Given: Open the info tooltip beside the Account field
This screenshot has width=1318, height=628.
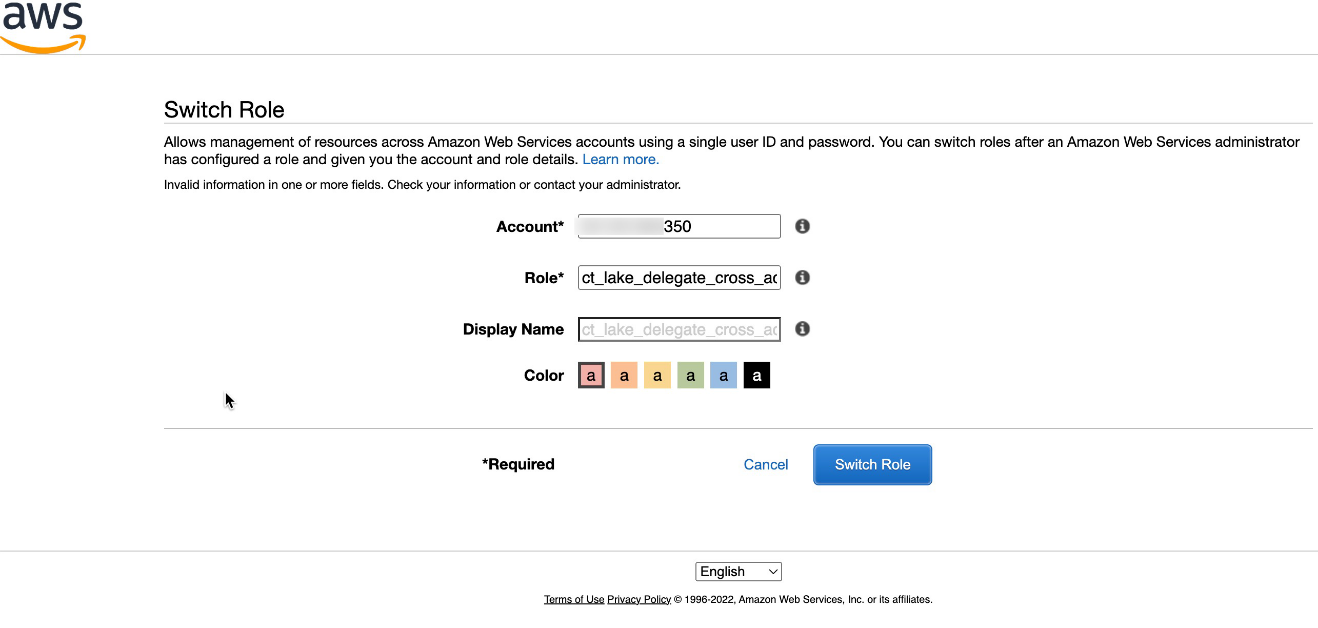Looking at the screenshot, I should pos(802,226).
